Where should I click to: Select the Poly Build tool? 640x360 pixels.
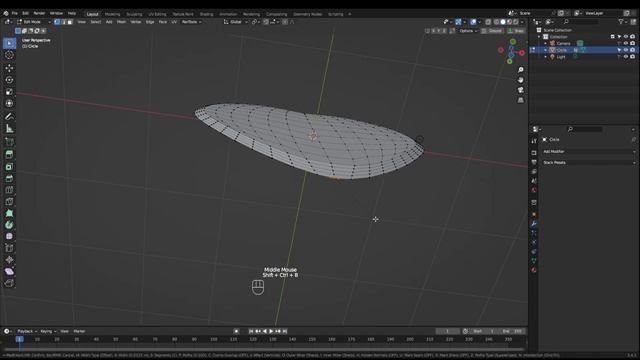[9, 213]
